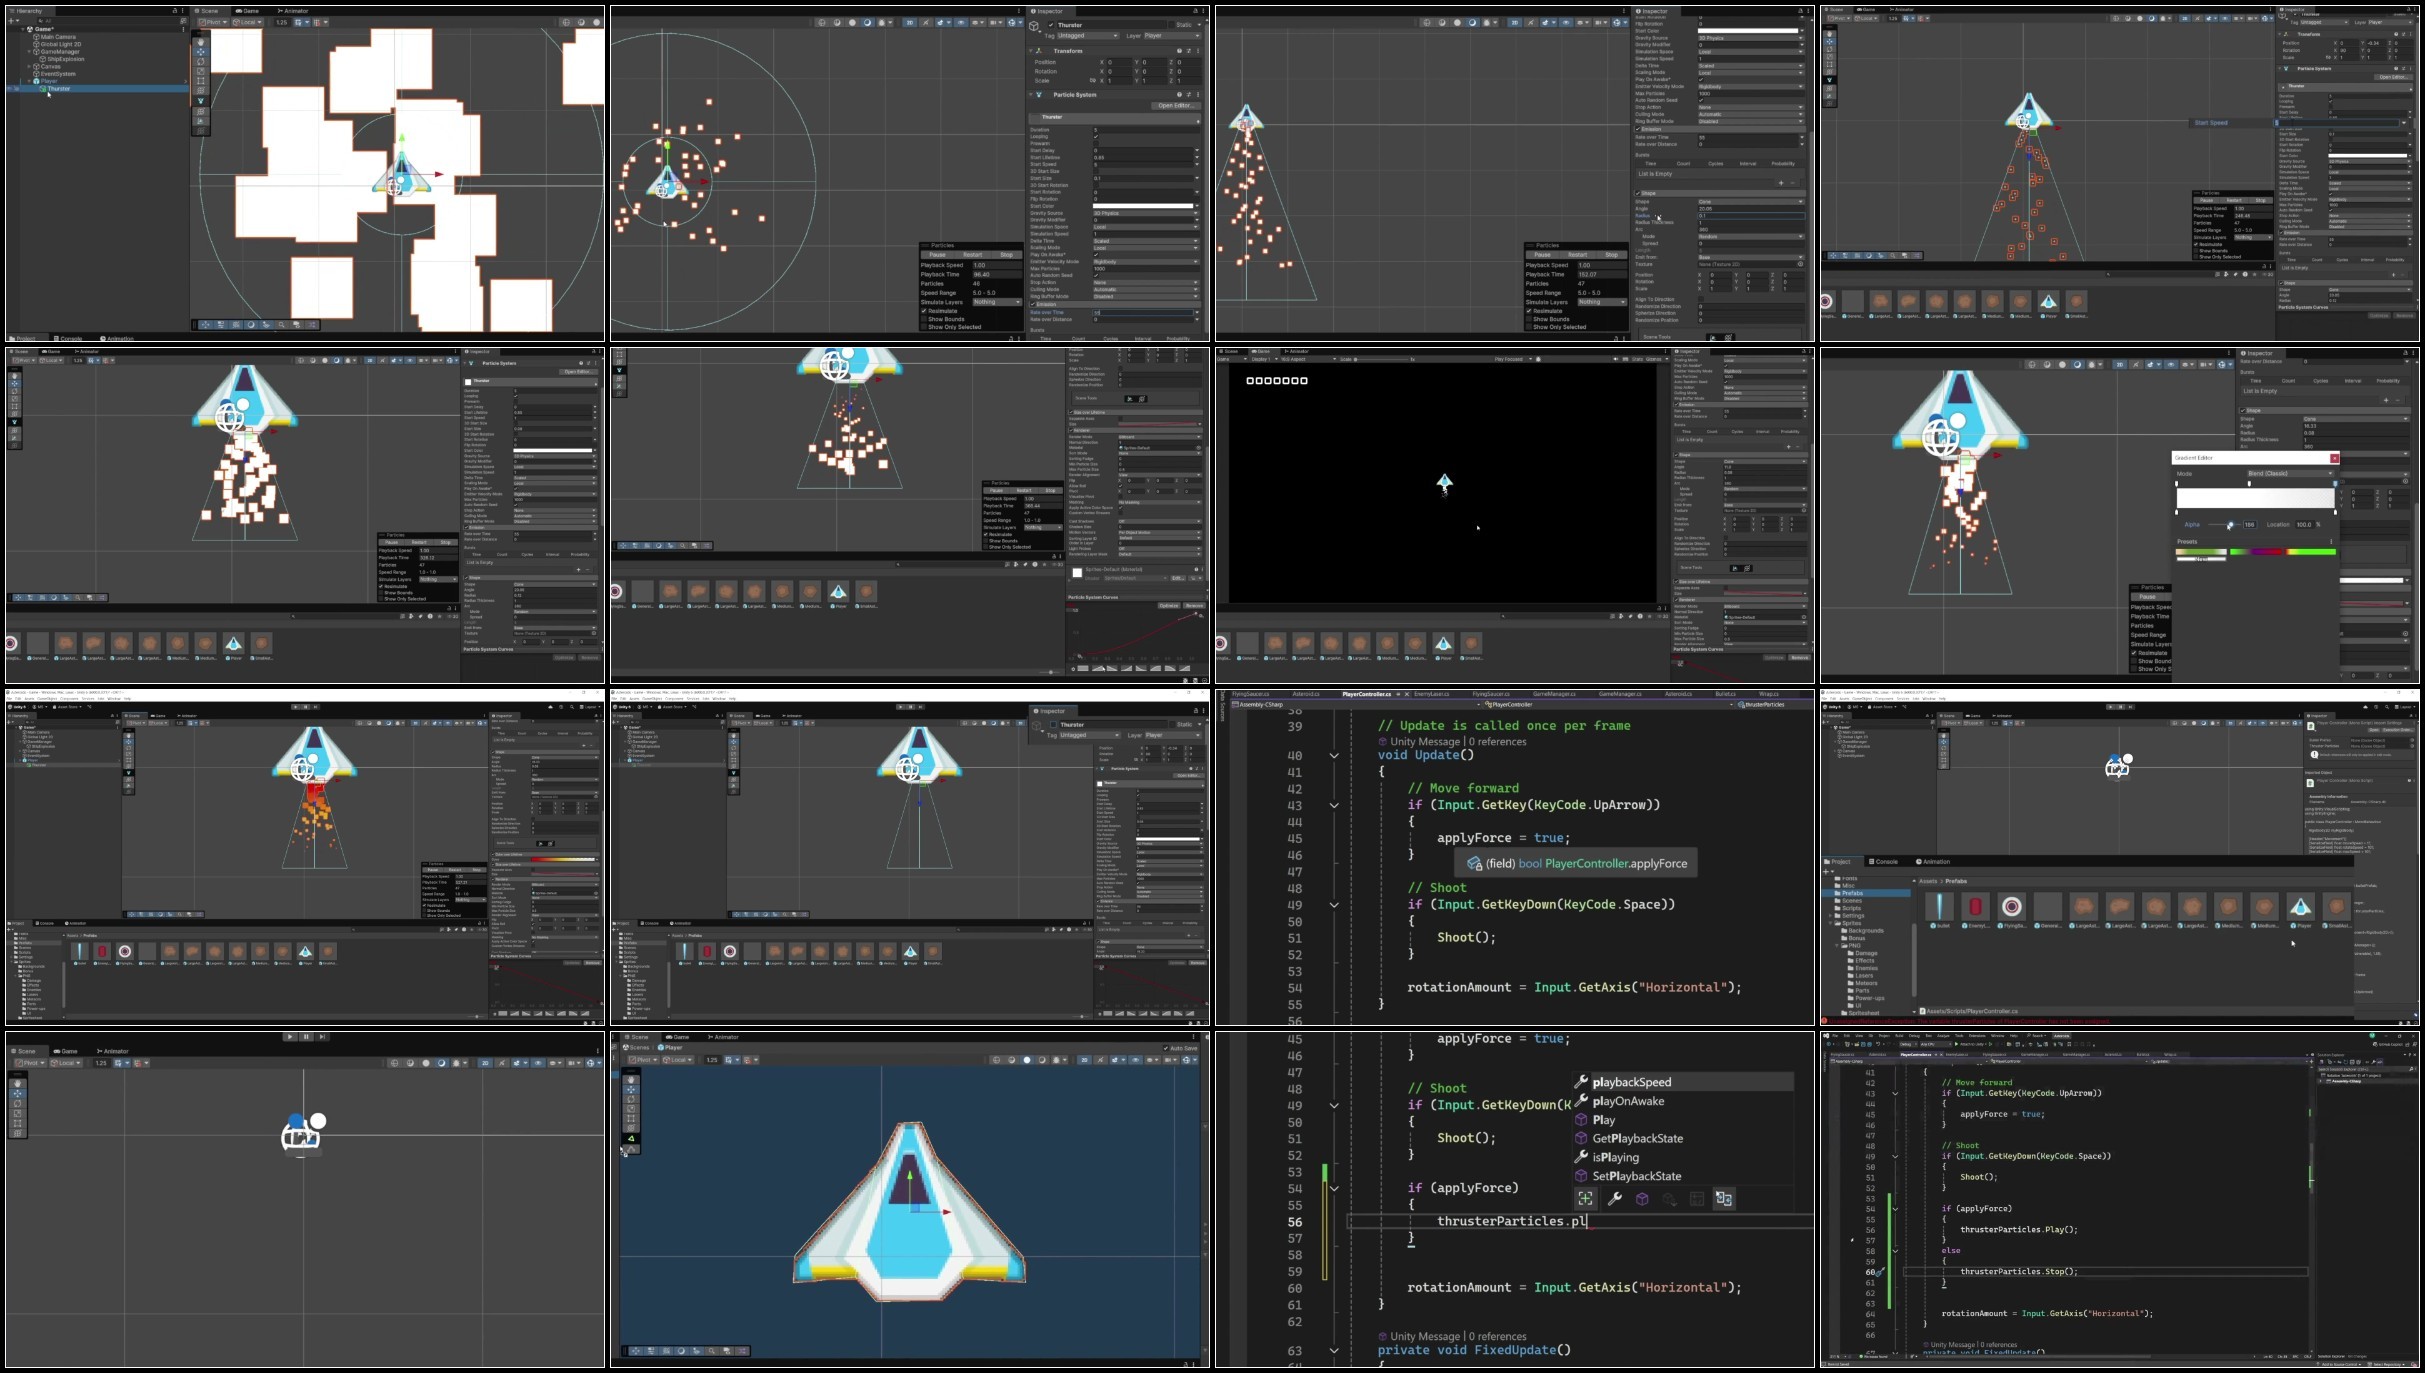Select the Hand tool in the white-squares scene frame
The height and width of the screenshot is (1373, 2425).
coord(200,42)
